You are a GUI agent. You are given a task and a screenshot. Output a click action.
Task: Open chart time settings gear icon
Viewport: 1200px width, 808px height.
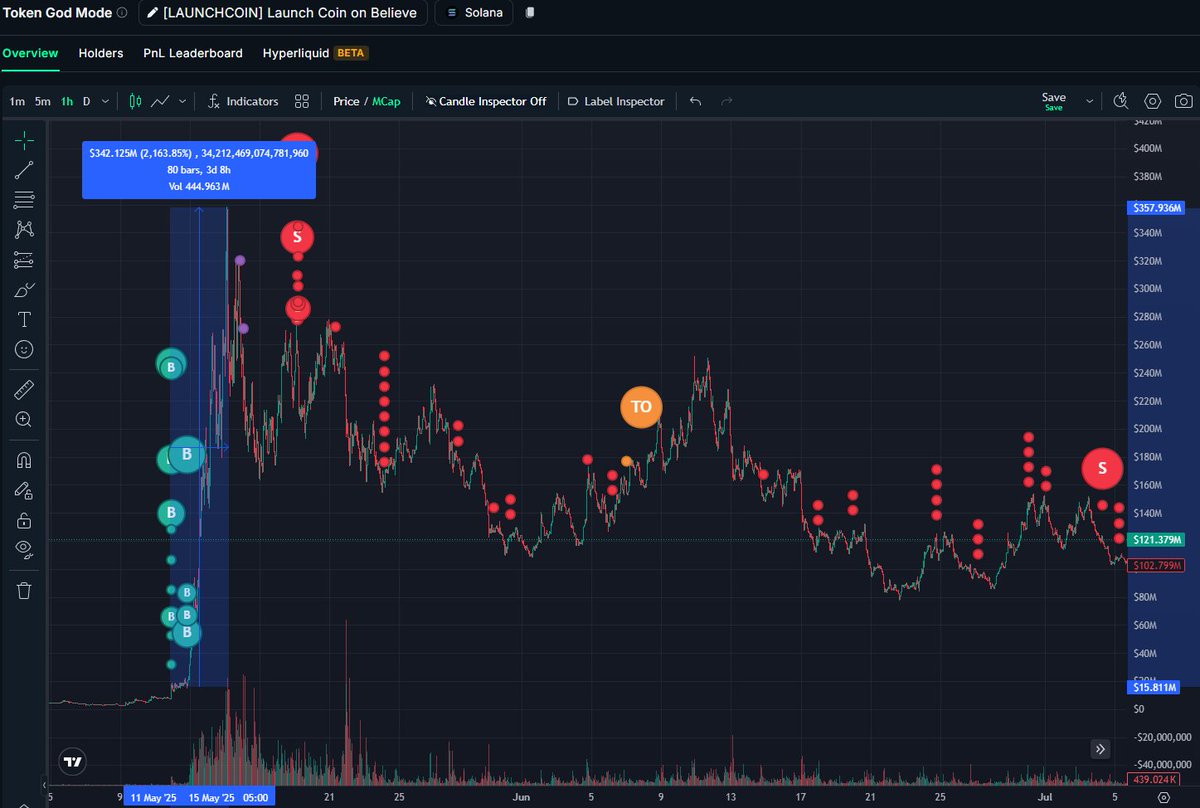tap(1162, 798)
